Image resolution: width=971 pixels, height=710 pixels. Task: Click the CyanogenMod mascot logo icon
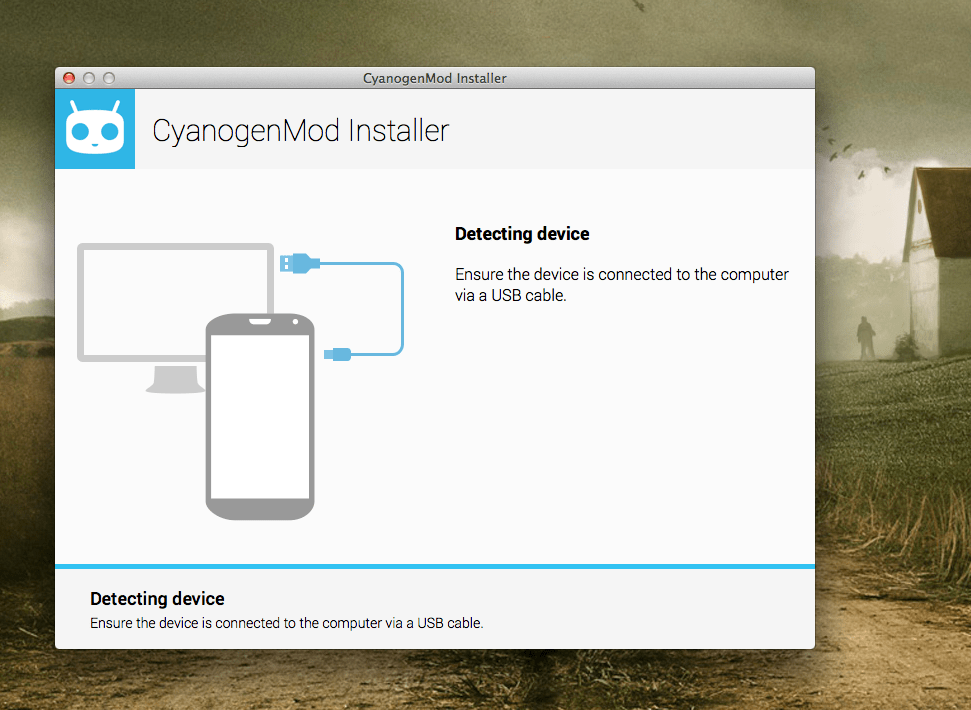click(95, 129)
